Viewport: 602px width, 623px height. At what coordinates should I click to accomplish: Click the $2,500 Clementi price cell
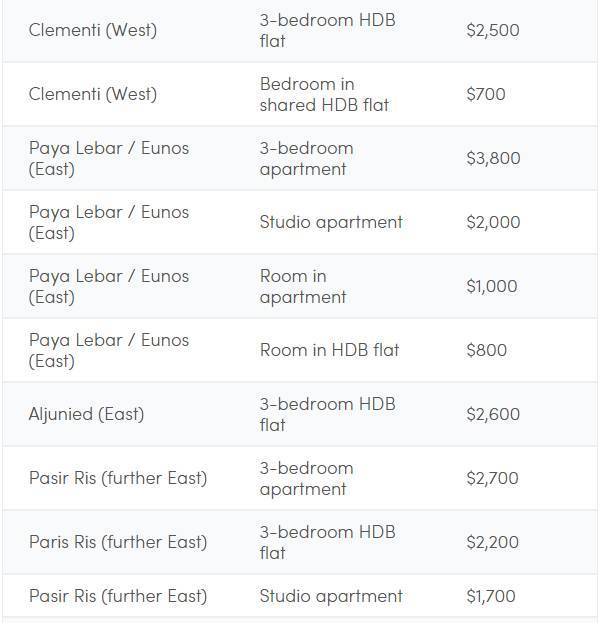(492, 30)
